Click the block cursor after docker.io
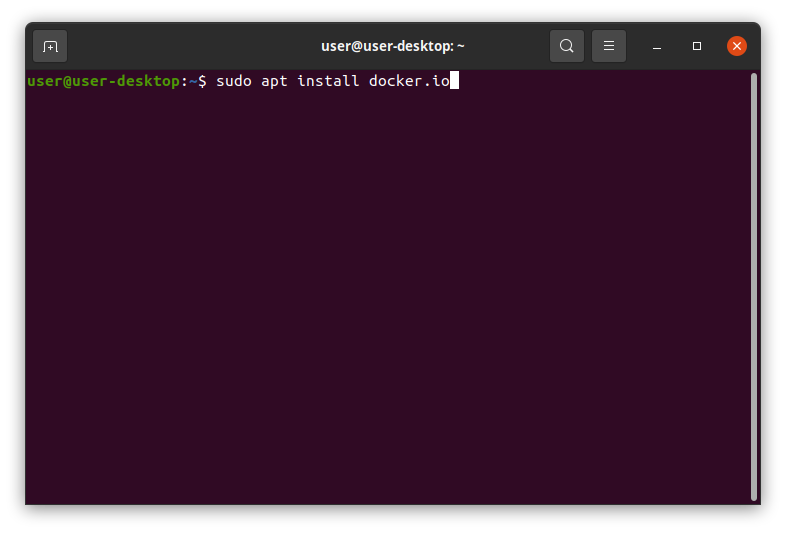Viewport: 786px width, 533px height. click(454, 80)
